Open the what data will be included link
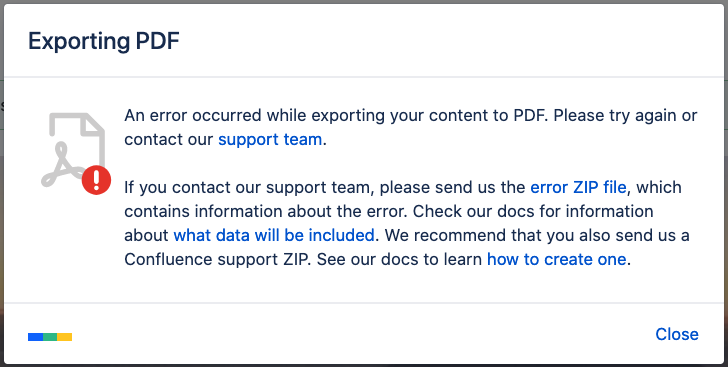This screenshot has height=367, width=728. (274, 236)
